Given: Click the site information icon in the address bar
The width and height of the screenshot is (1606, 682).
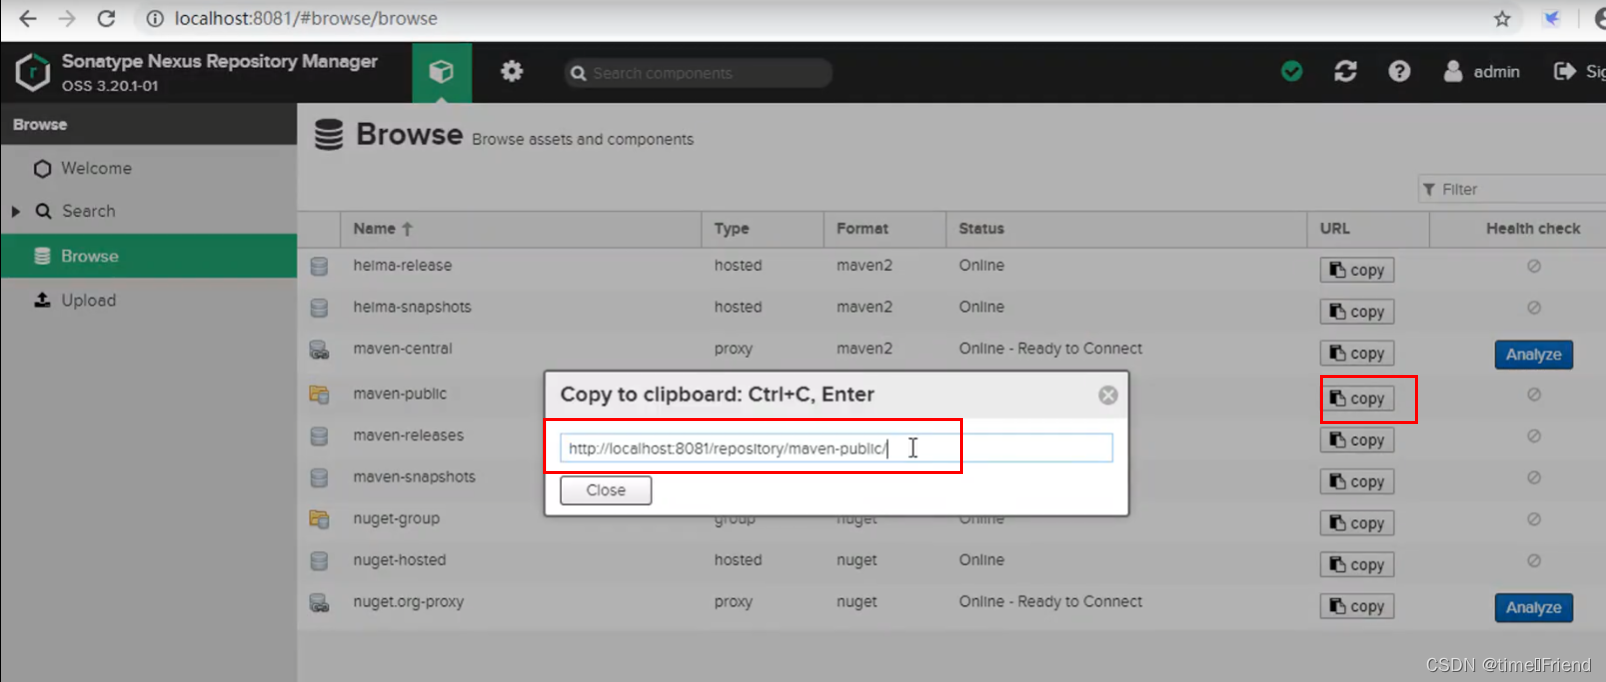Looking at the screenshot, I should click(x=154, y=18).
